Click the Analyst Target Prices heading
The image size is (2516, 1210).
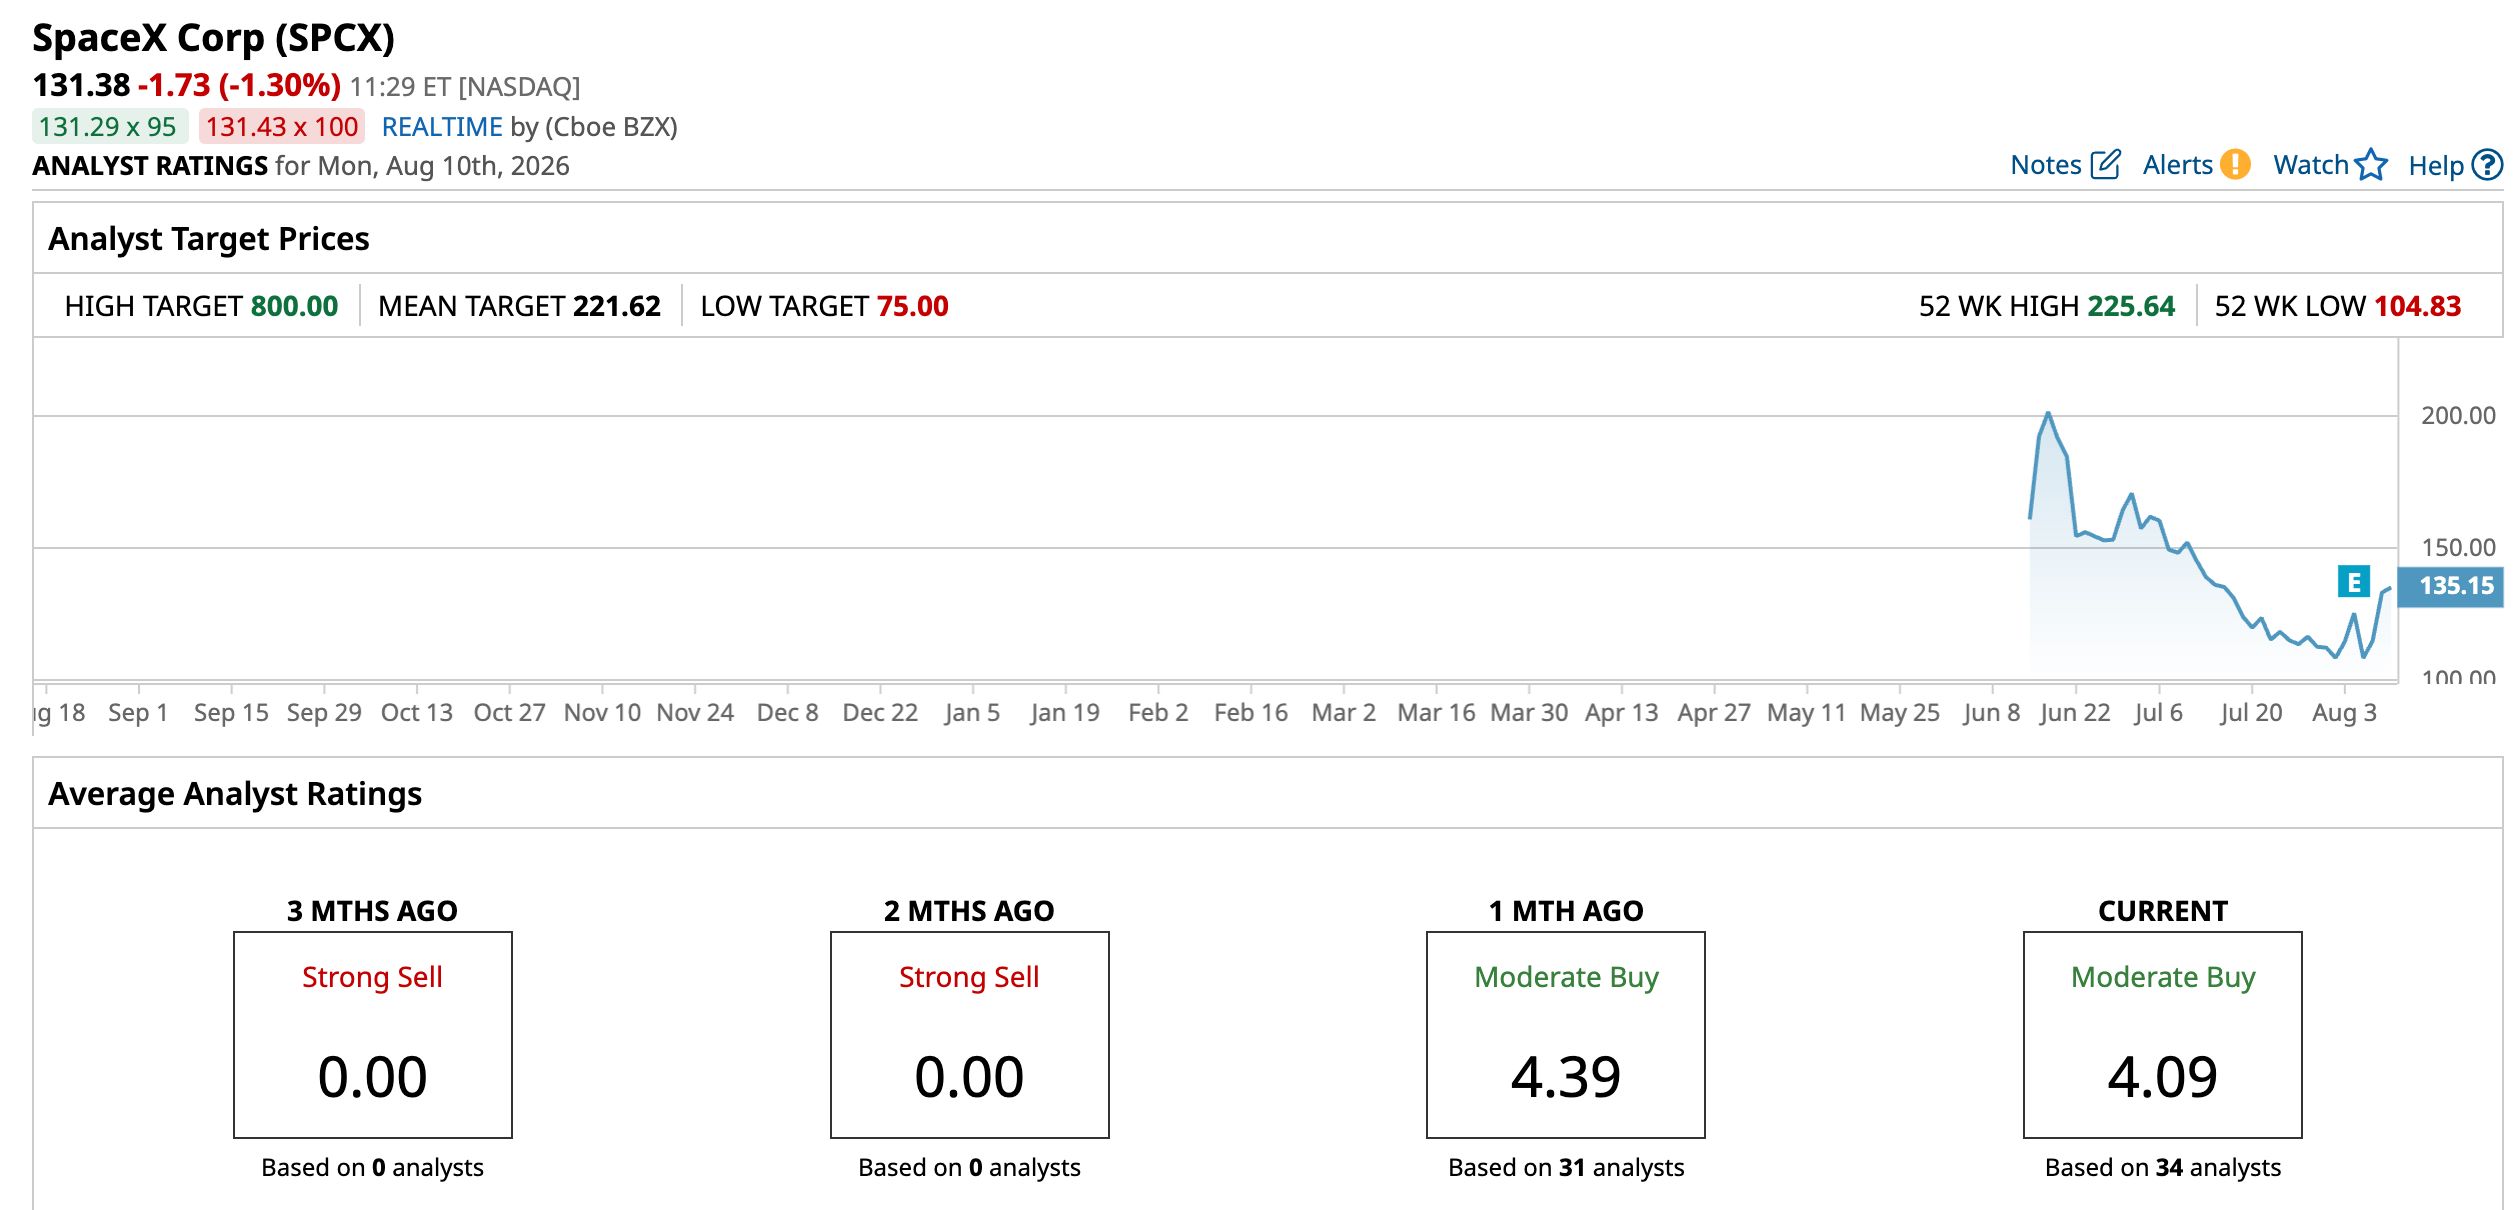209,239
